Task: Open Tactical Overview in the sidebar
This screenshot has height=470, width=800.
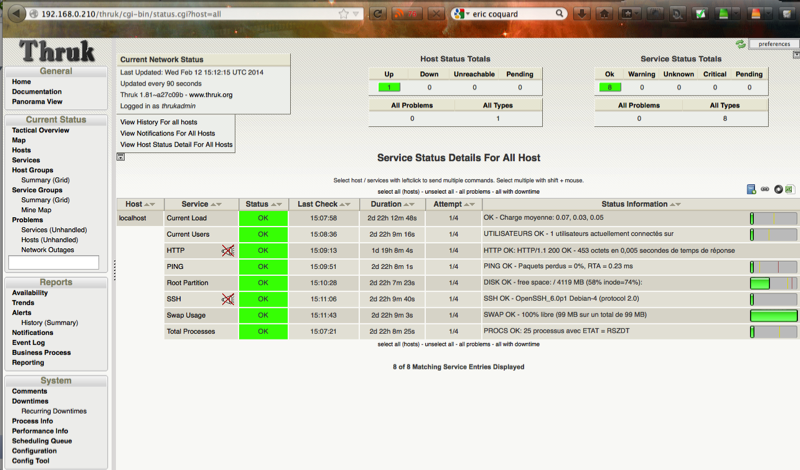Action: 40,130
